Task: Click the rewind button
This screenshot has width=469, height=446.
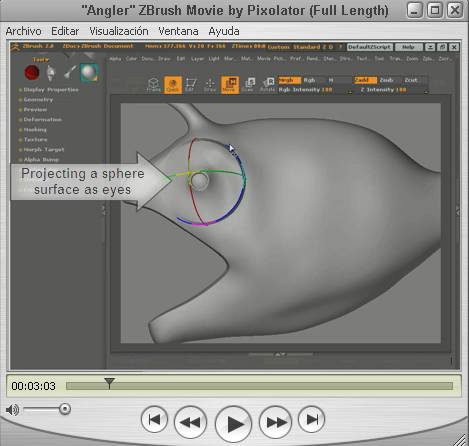Action: click(x=190, y=422)
